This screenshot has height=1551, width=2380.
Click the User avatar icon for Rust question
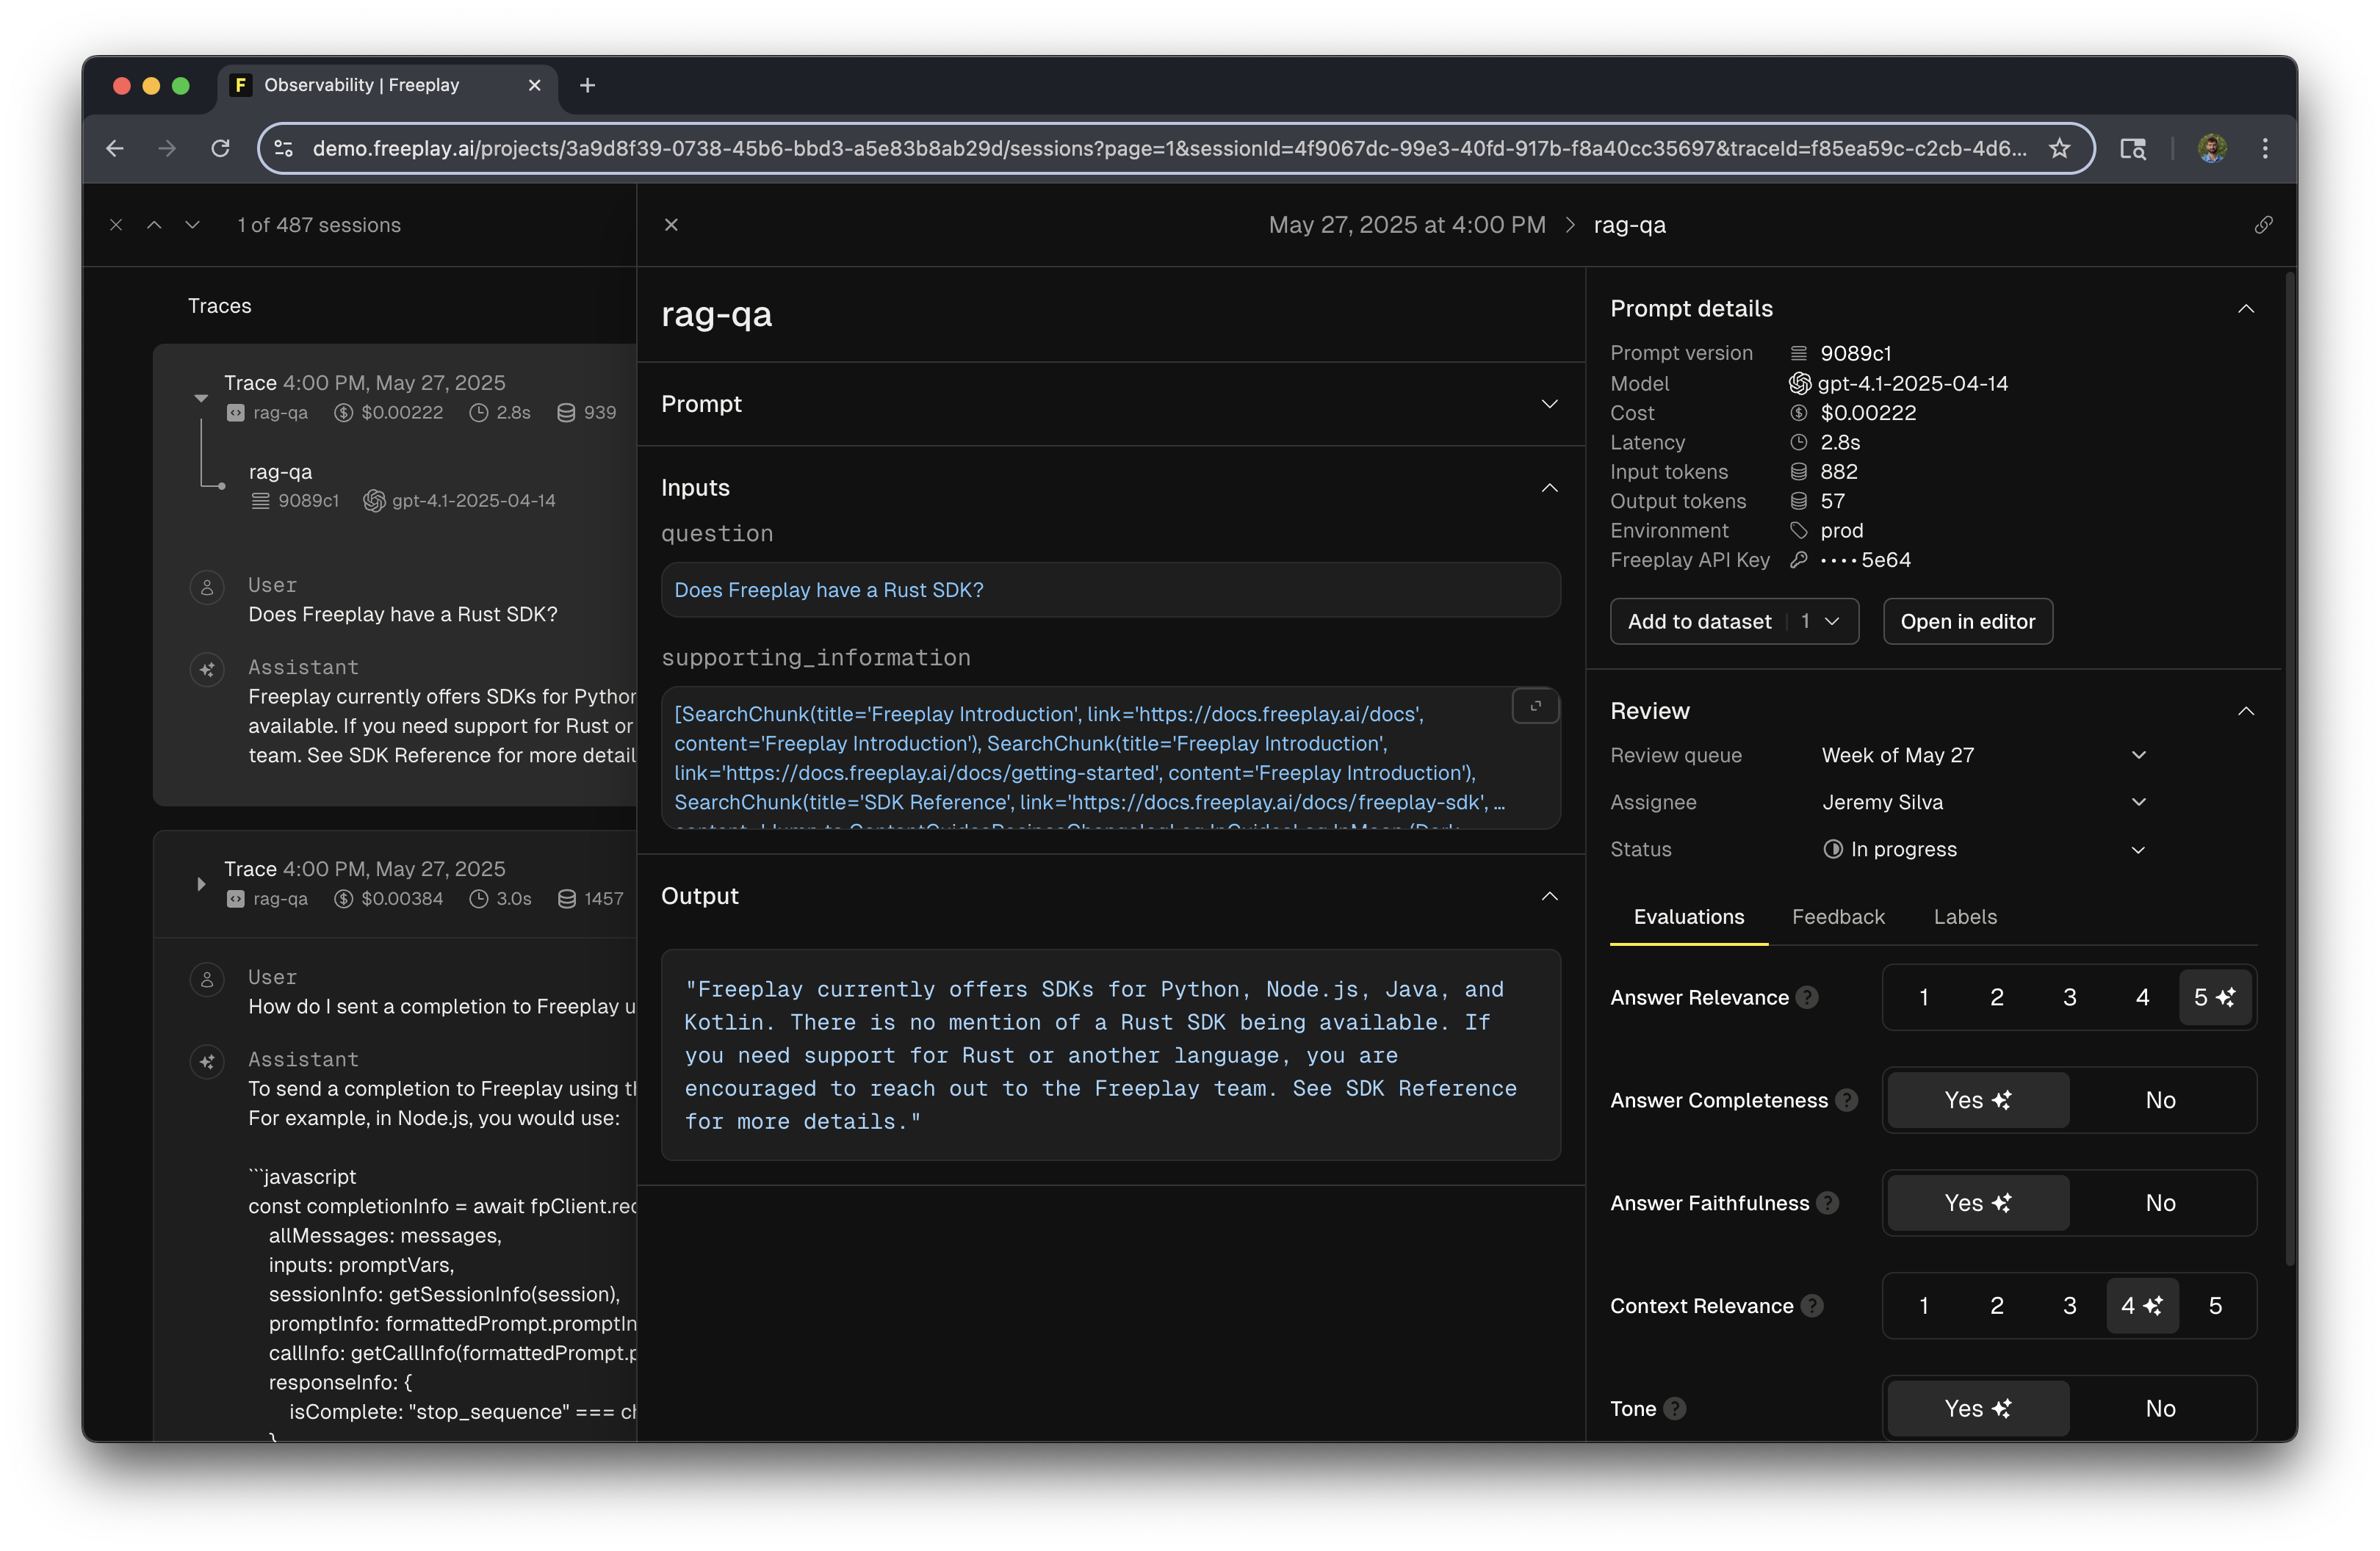click(207, 587)
